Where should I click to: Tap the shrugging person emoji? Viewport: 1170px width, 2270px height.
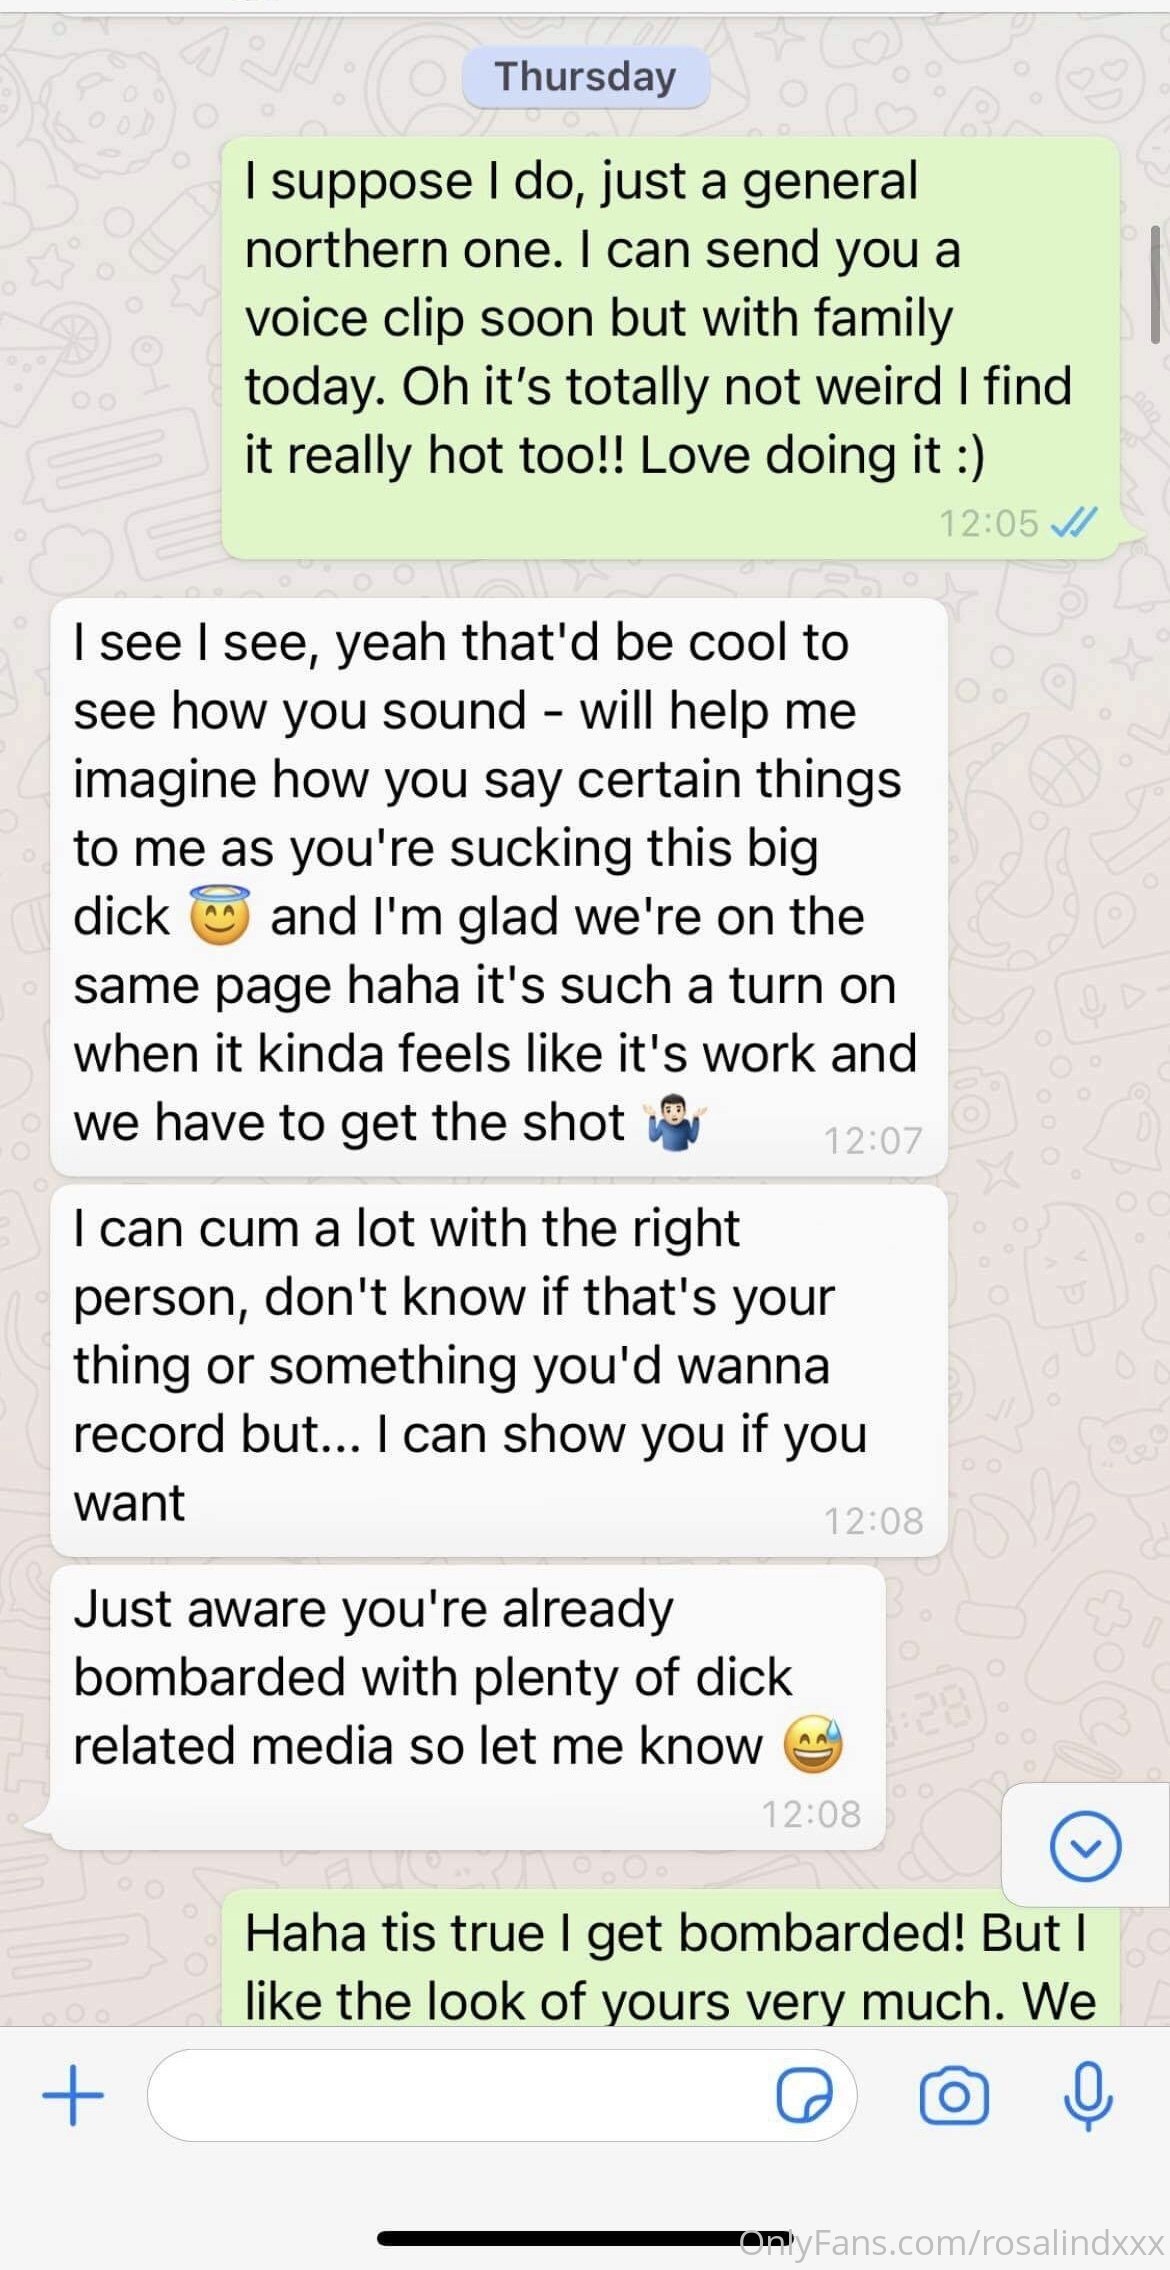pyautogui.click(x=675, y=1122)
